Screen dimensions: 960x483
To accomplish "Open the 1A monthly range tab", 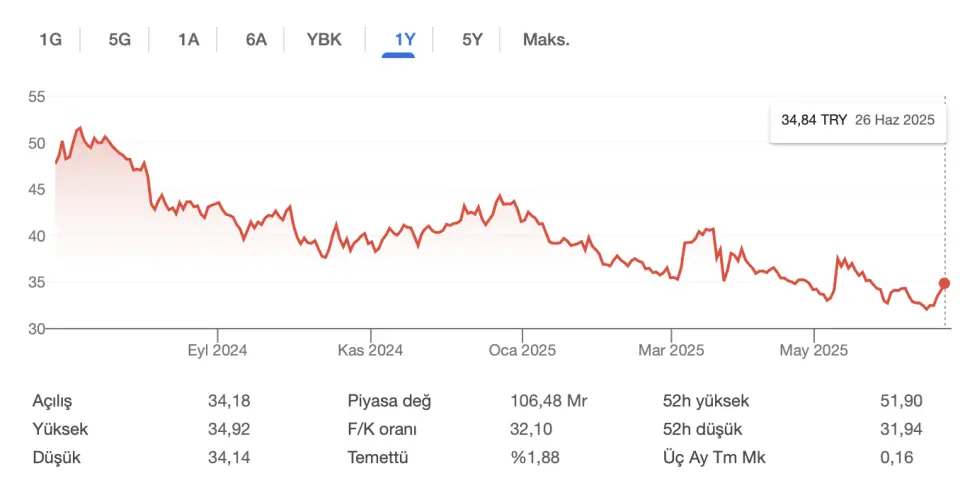I will click(189, 40).
